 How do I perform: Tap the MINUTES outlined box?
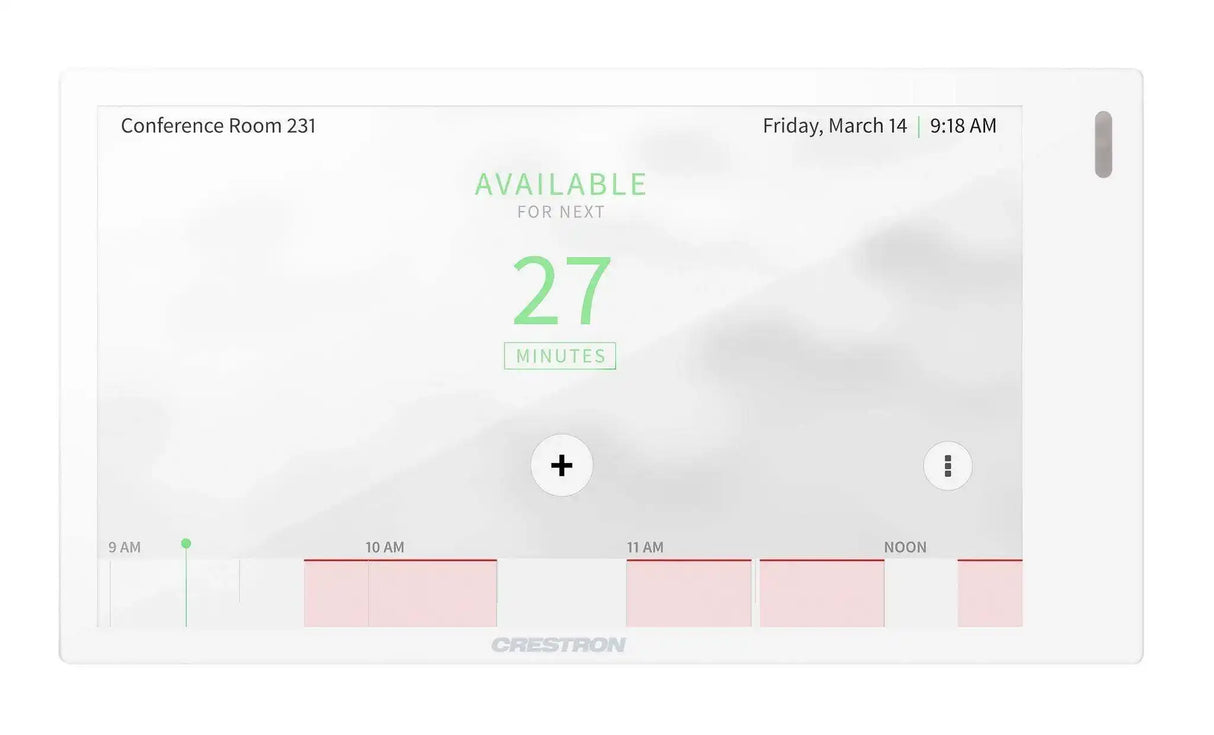pos(560,356)
